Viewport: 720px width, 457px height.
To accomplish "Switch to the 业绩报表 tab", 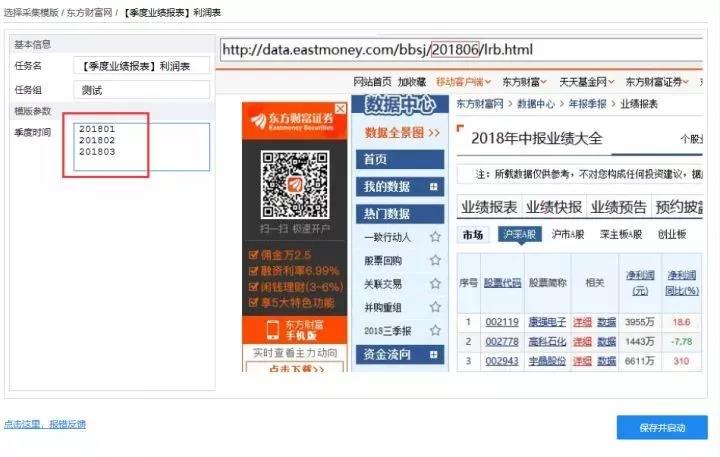I will [x=489, y=207].
